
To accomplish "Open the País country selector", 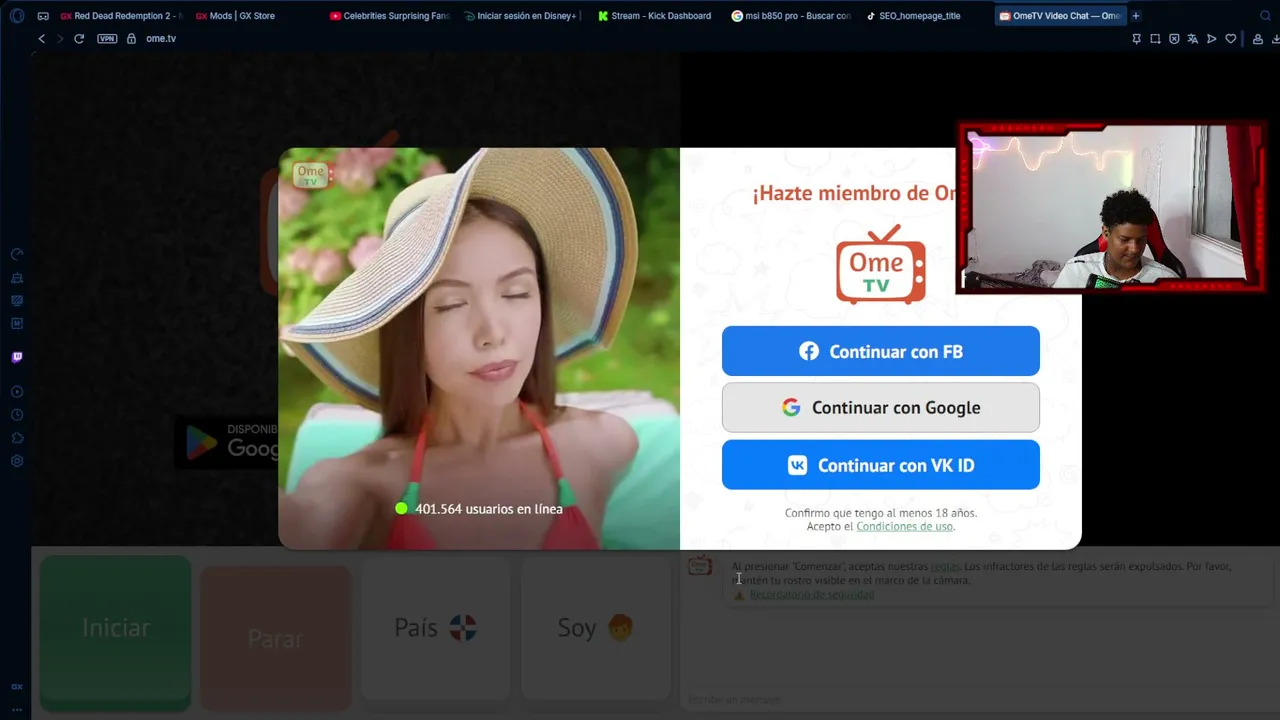I will [x=435, y=628].
